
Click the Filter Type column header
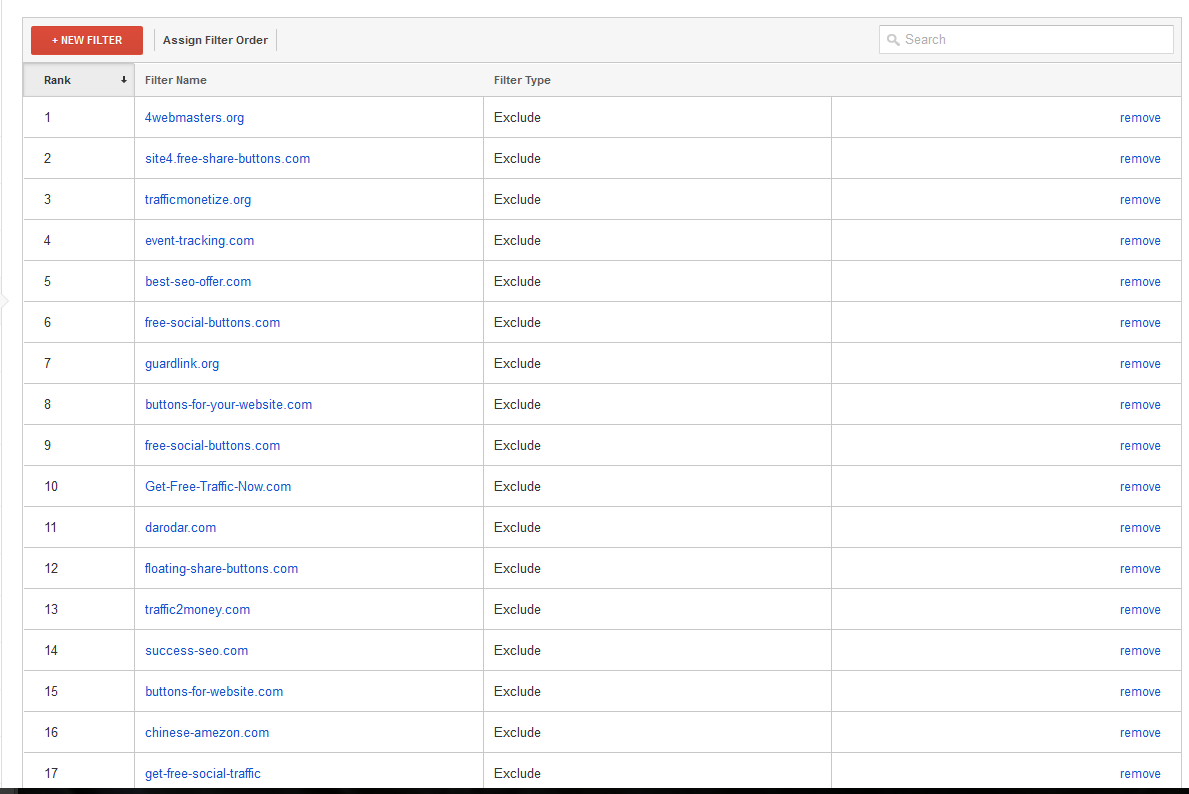(522, 80)
